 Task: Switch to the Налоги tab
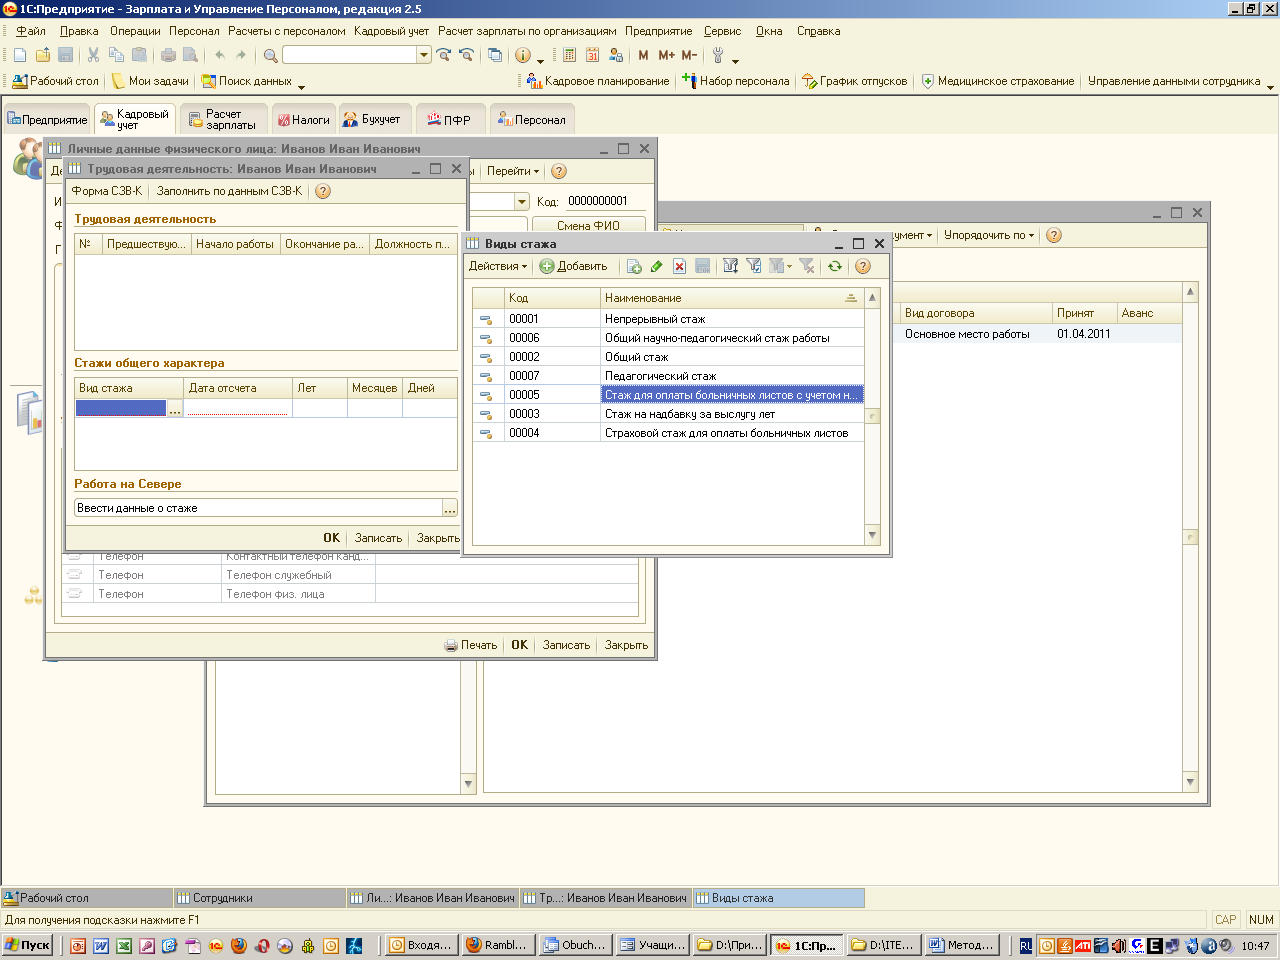303,119
